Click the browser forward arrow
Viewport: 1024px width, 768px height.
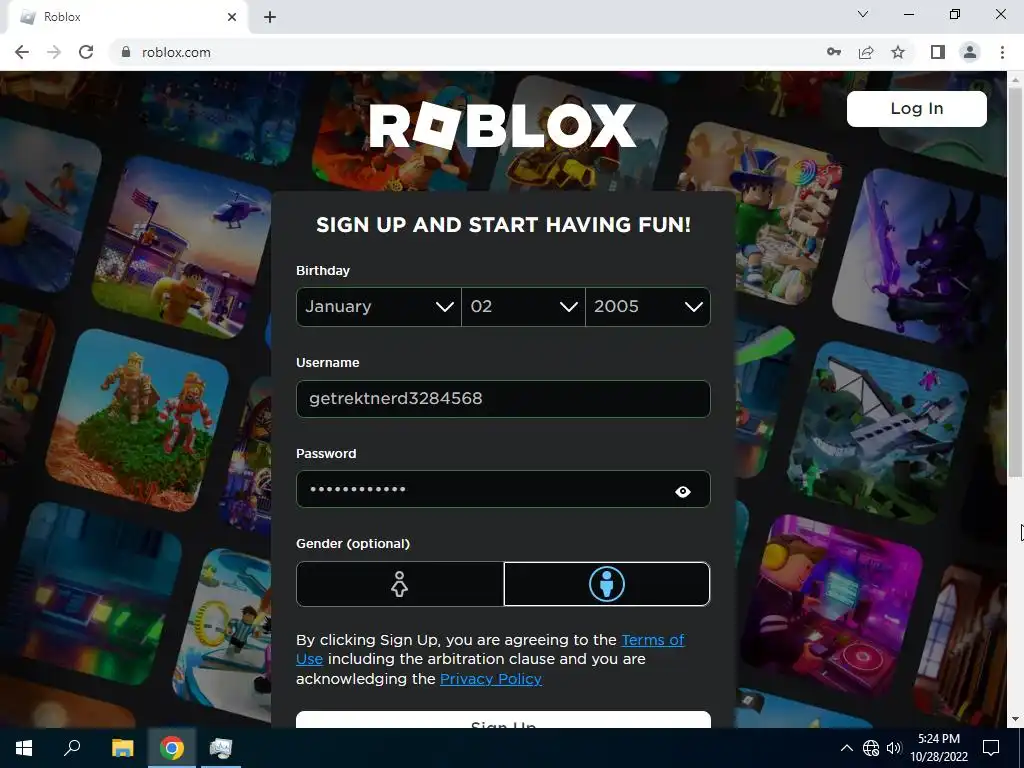pos(54,52)
